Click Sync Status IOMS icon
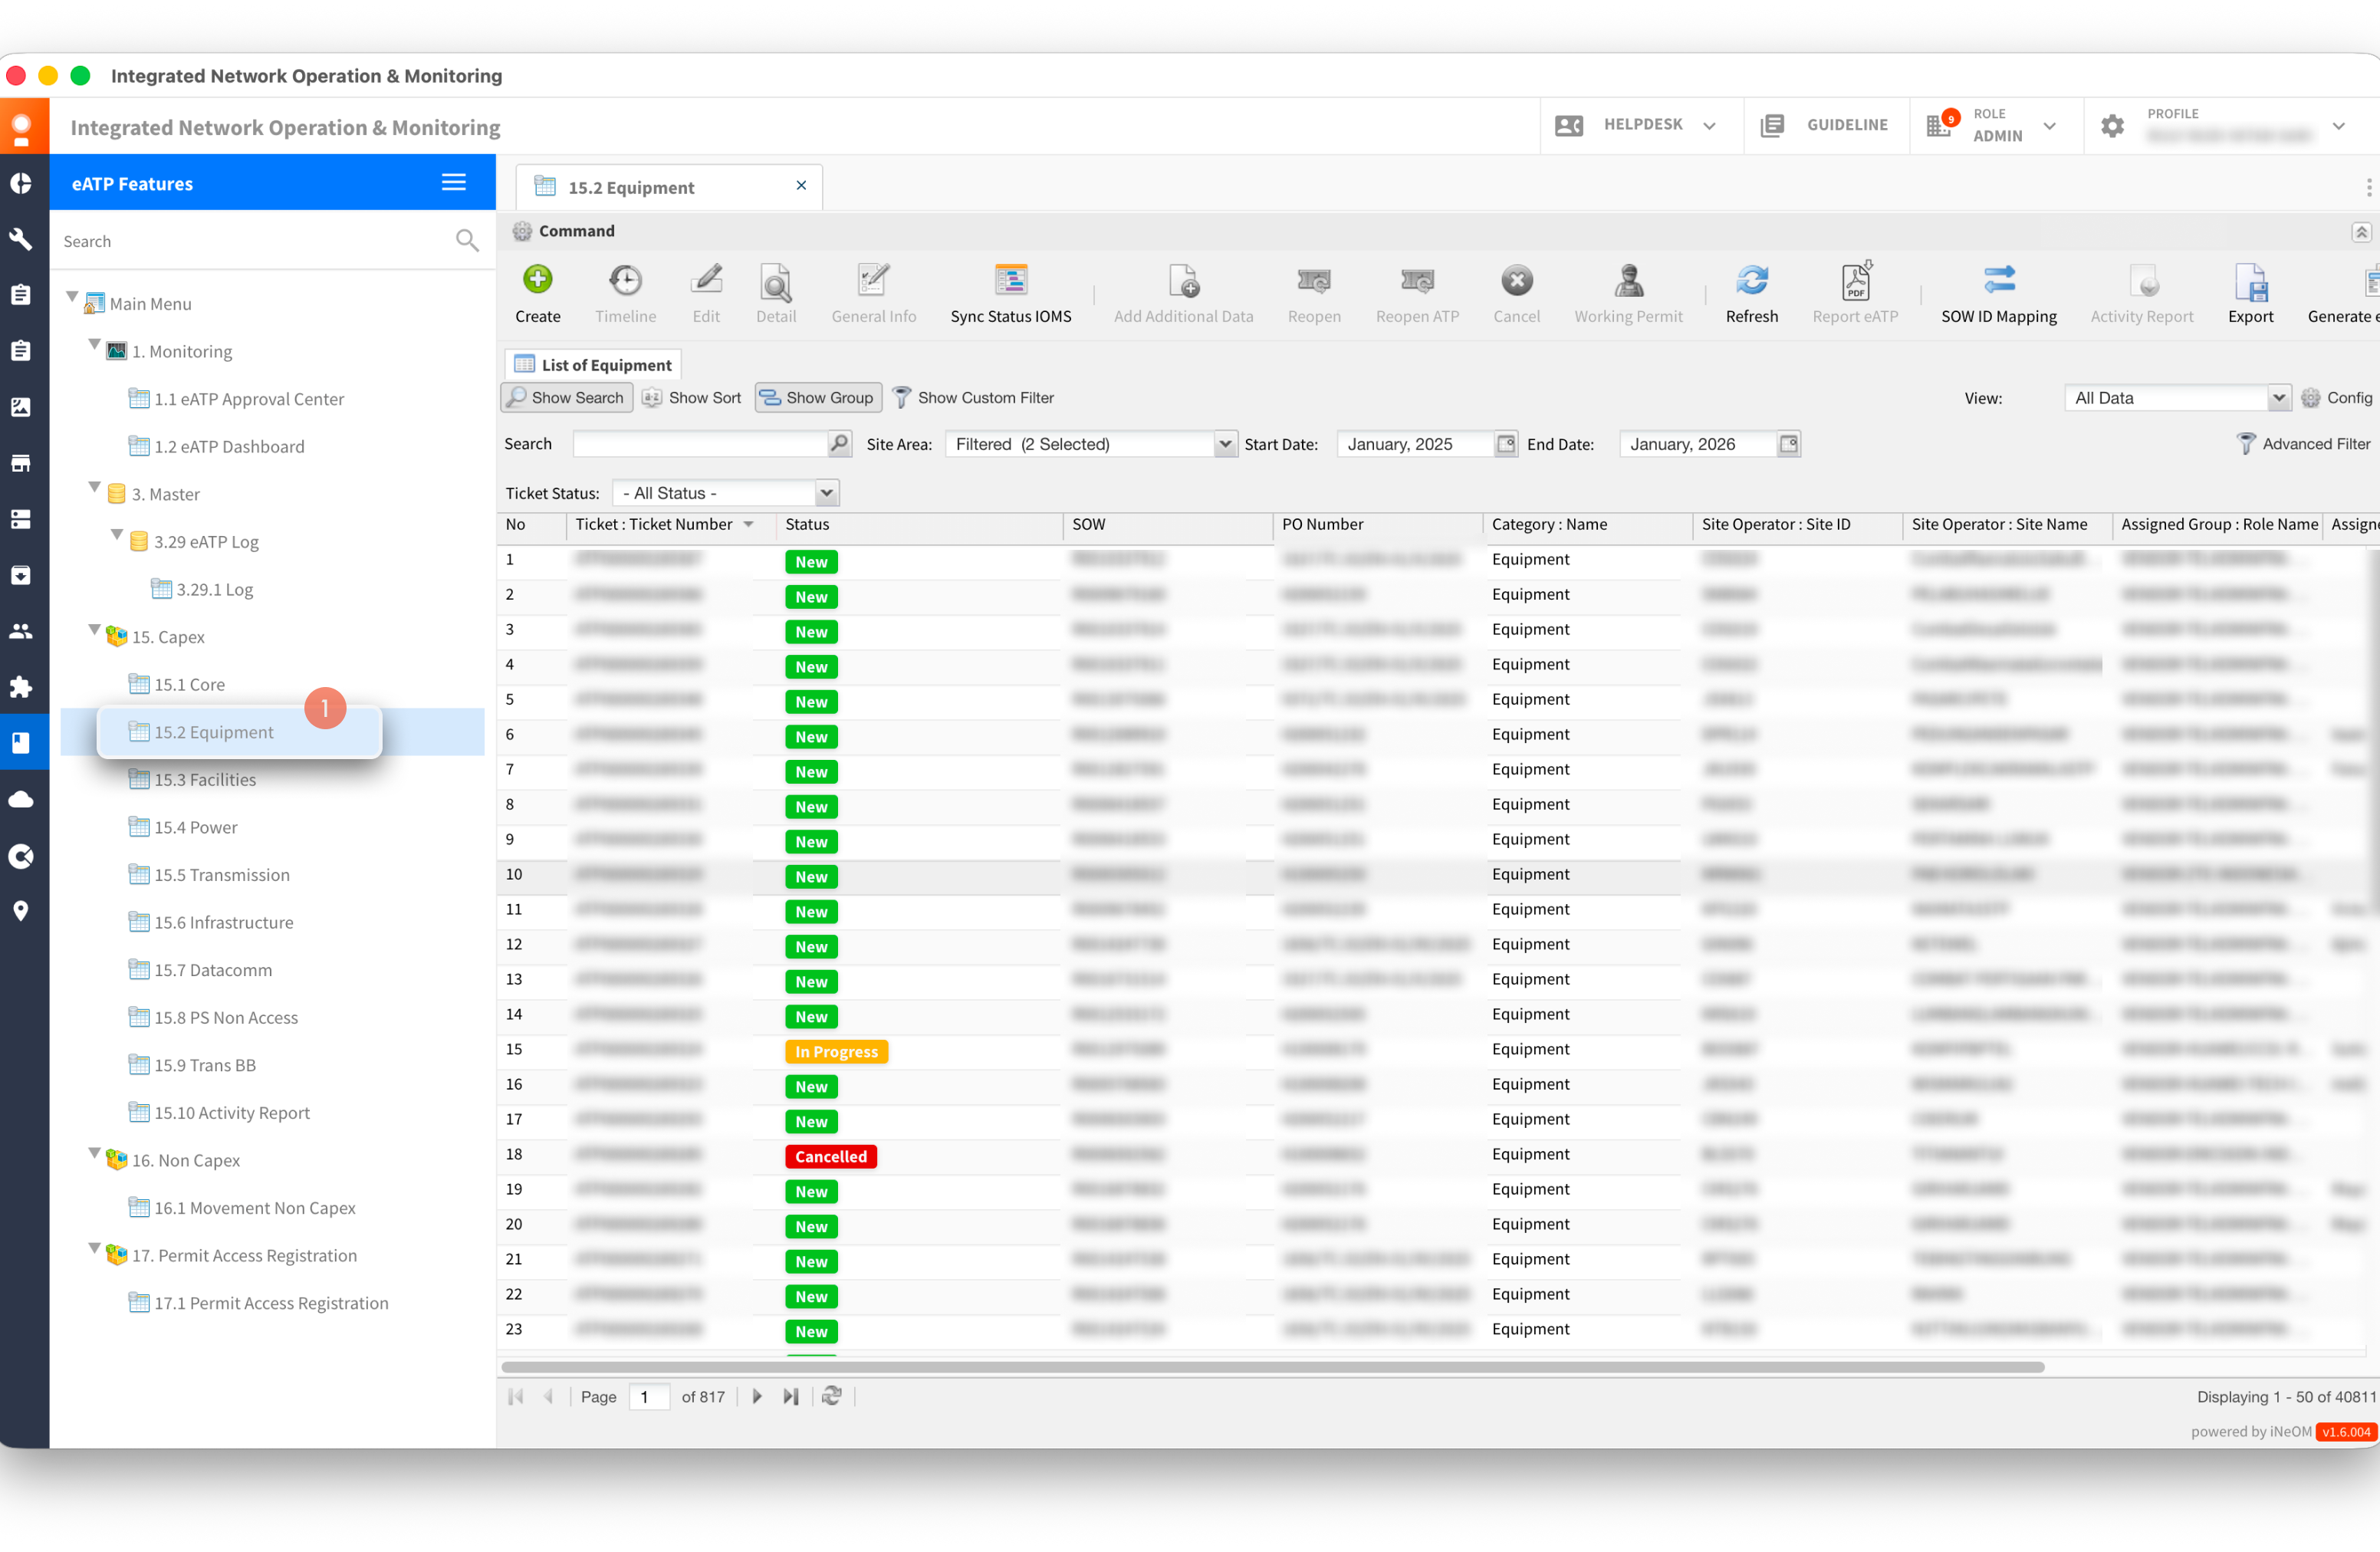The height and width of the screenshot is (1552, 2380). click(x=1010, y=280)
